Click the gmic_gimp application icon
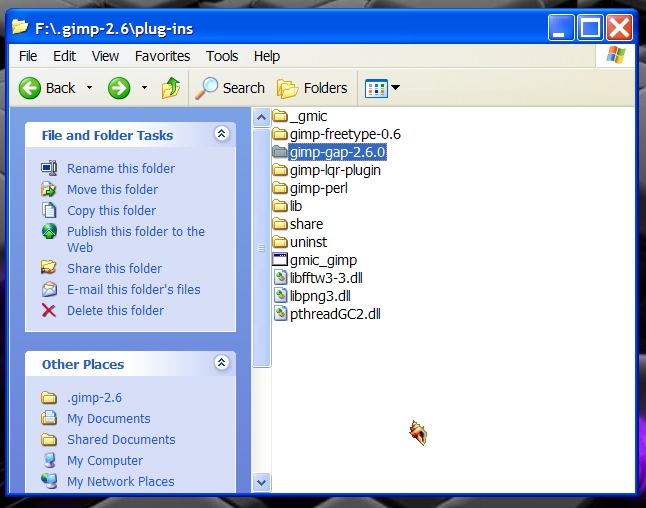646x508 pixels. (280, 260)
